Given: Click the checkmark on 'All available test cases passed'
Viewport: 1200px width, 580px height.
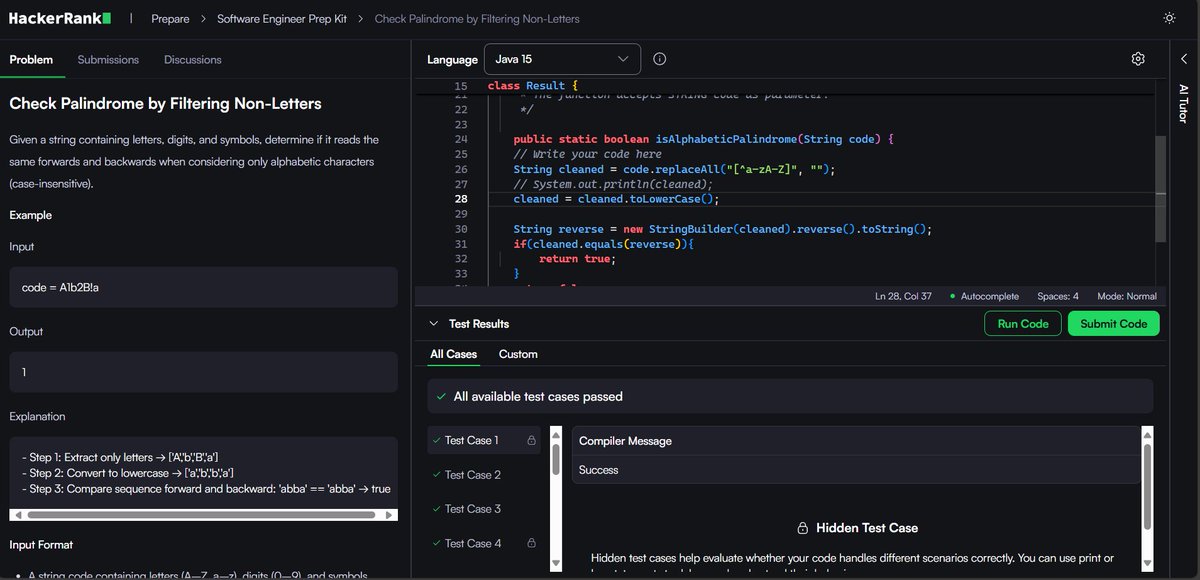Looking at the screenshot, I should point(439,396).
